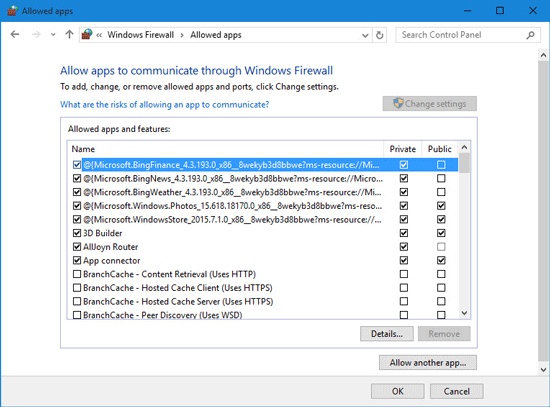The image size is (550, 407).
Task: Click the Forward navigation arrow
Action: [x=36, y=34]
